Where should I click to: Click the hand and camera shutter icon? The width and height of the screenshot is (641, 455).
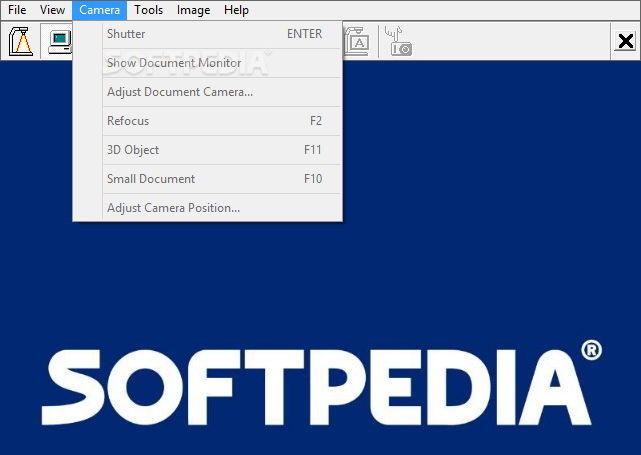[398, 41]
